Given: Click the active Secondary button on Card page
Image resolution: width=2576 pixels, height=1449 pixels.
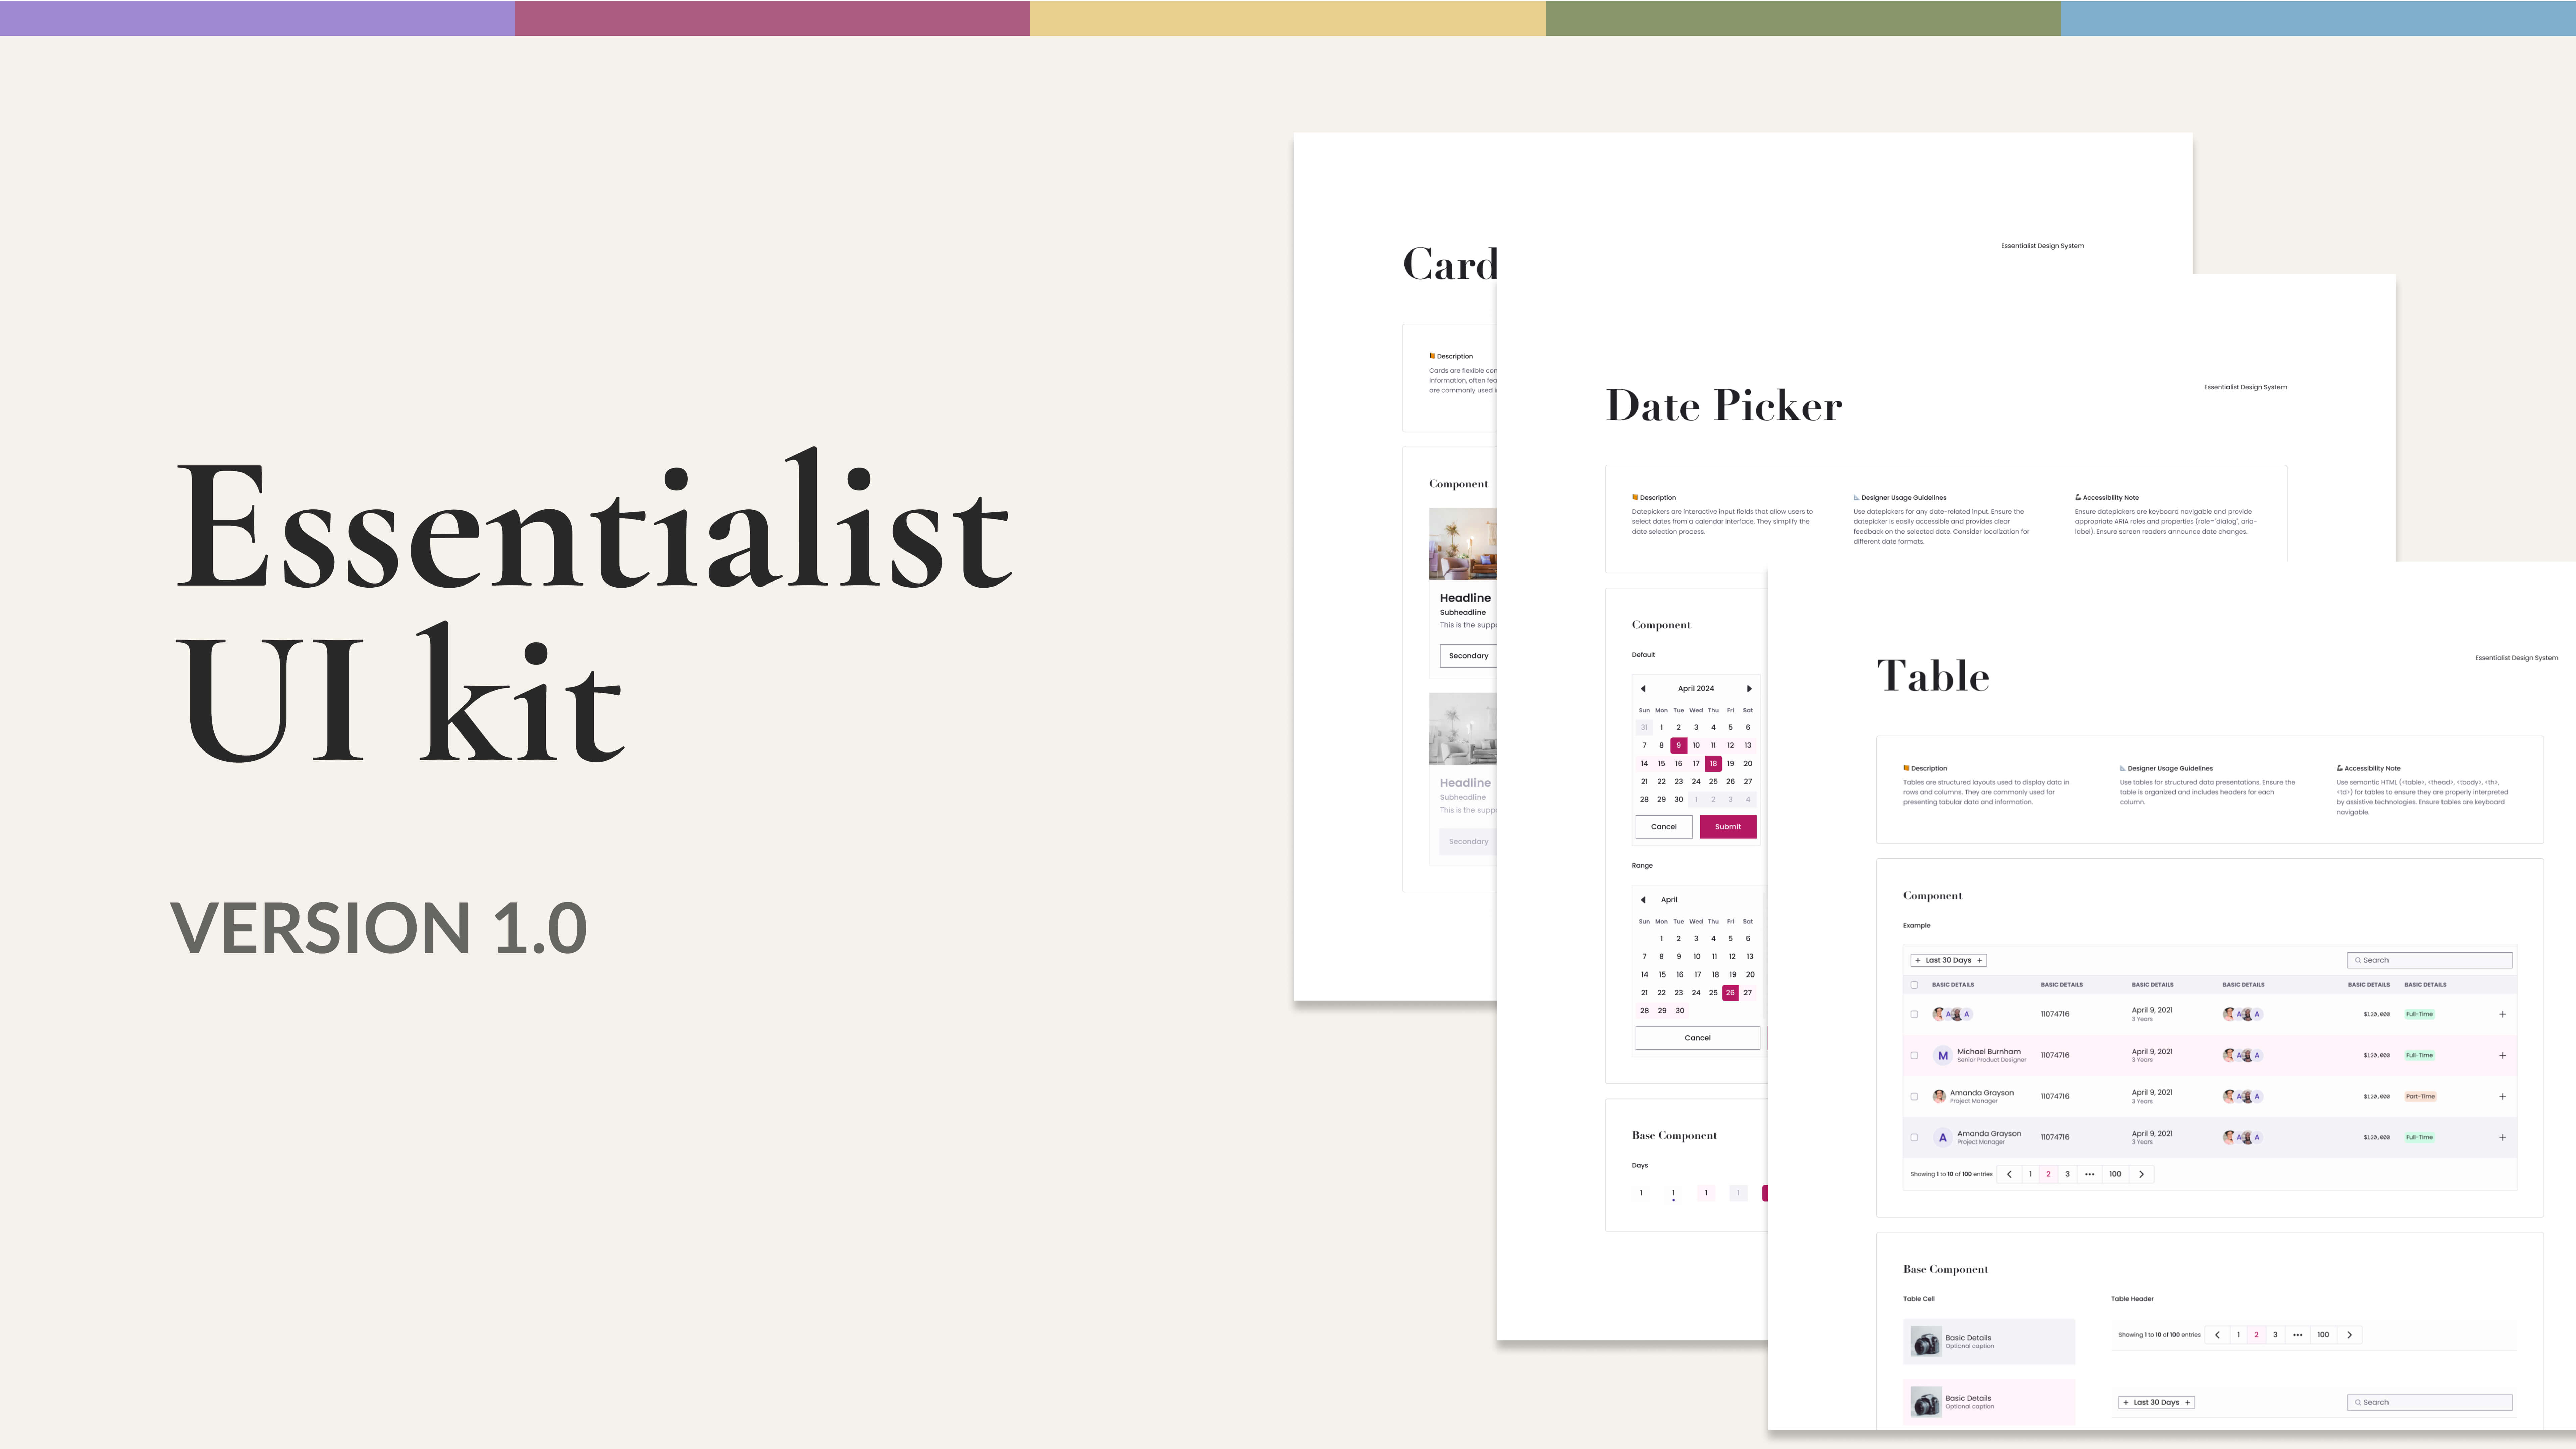Looking at the screenshot, I should tap(1468, 656).
